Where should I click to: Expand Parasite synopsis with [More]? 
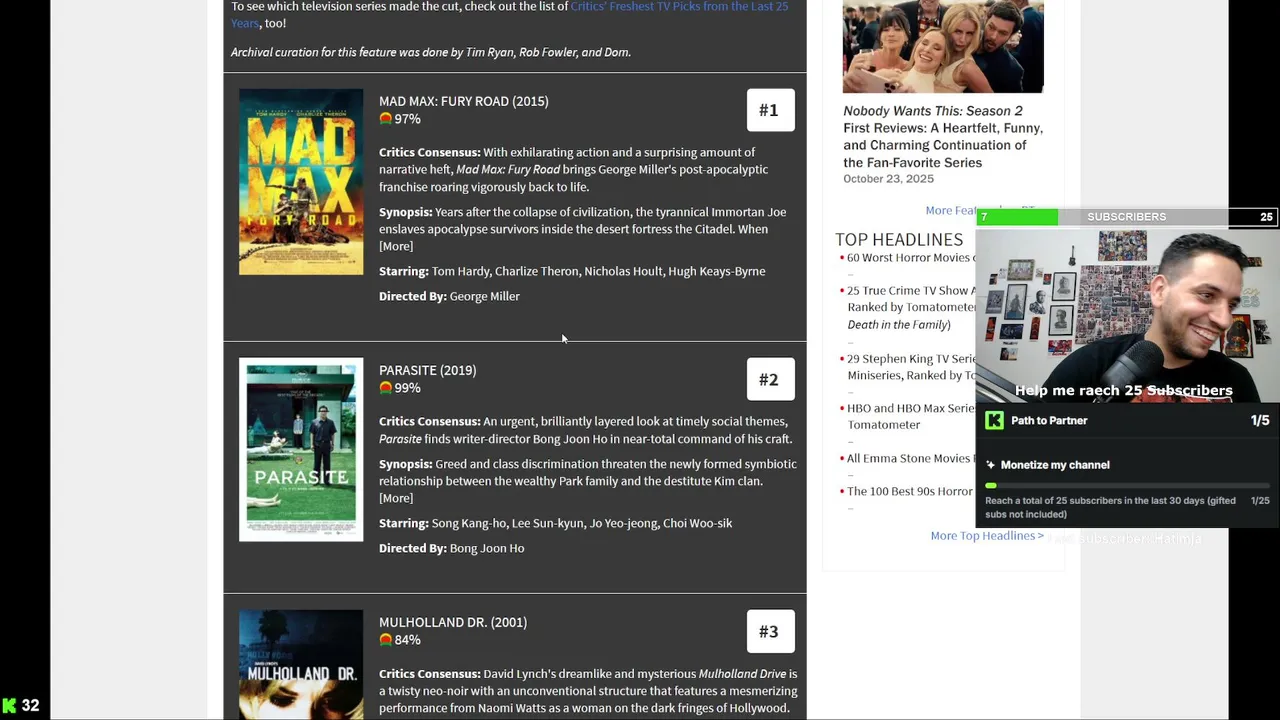point(396,498)
